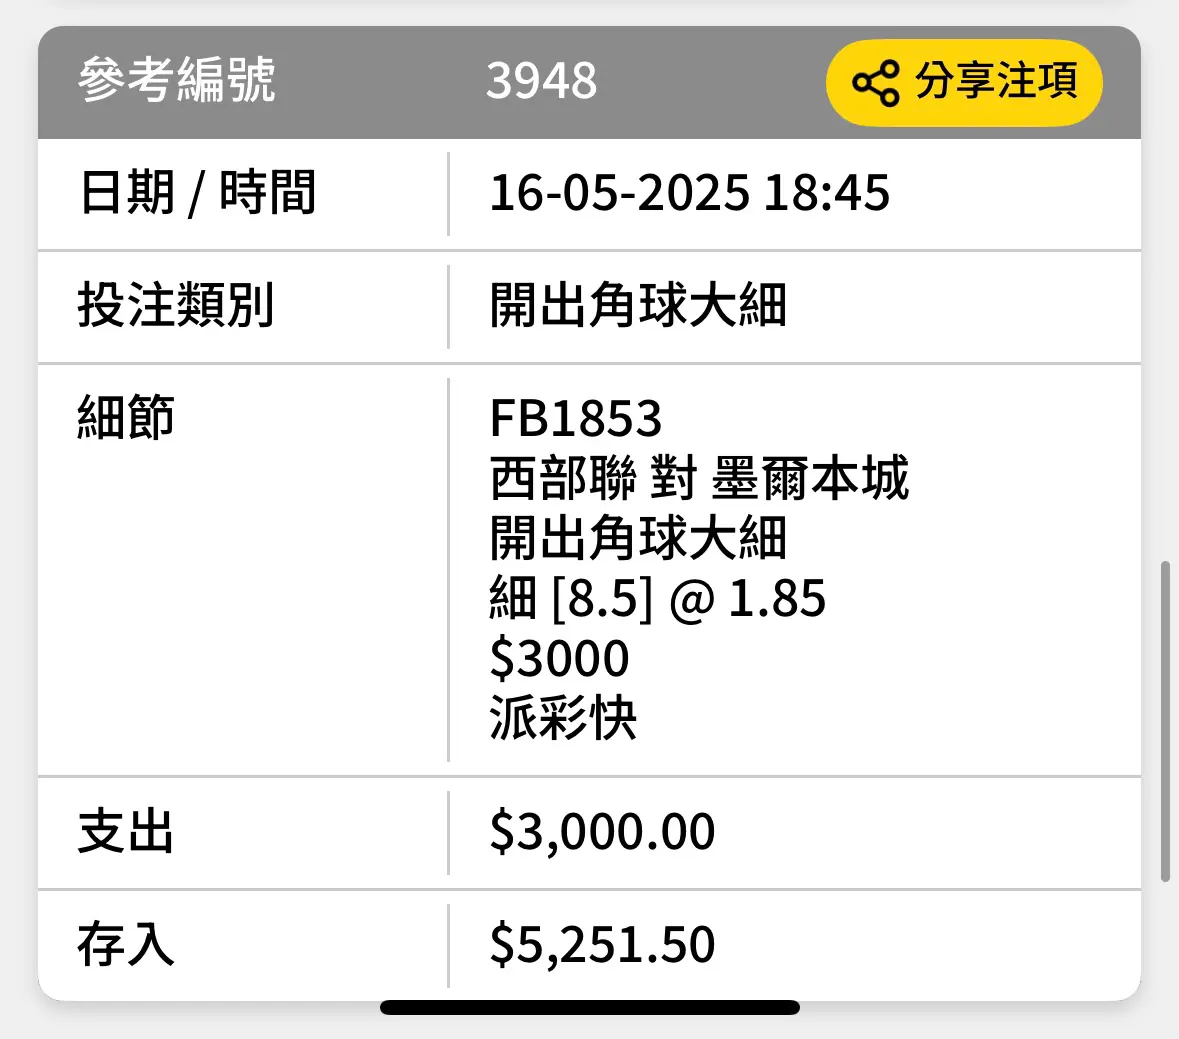Select bet type value 開出角球大細
1179x1039 pixels.
click(x=638, y=306)
